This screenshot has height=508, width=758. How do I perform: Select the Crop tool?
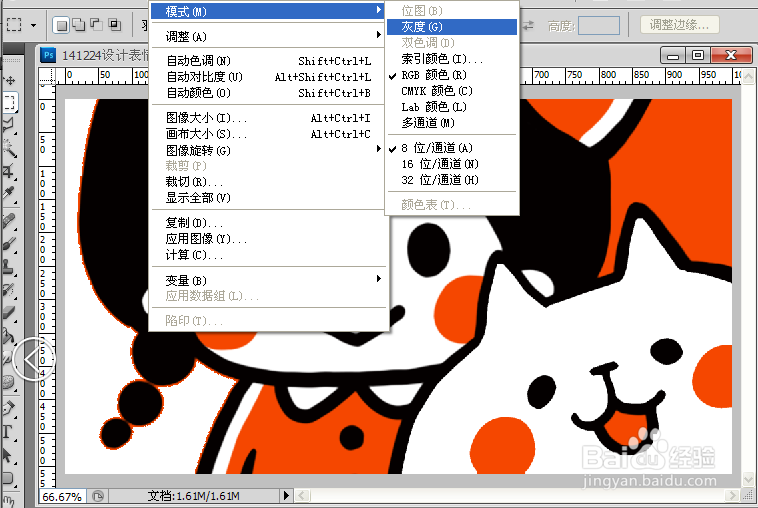tap(9, 171)
